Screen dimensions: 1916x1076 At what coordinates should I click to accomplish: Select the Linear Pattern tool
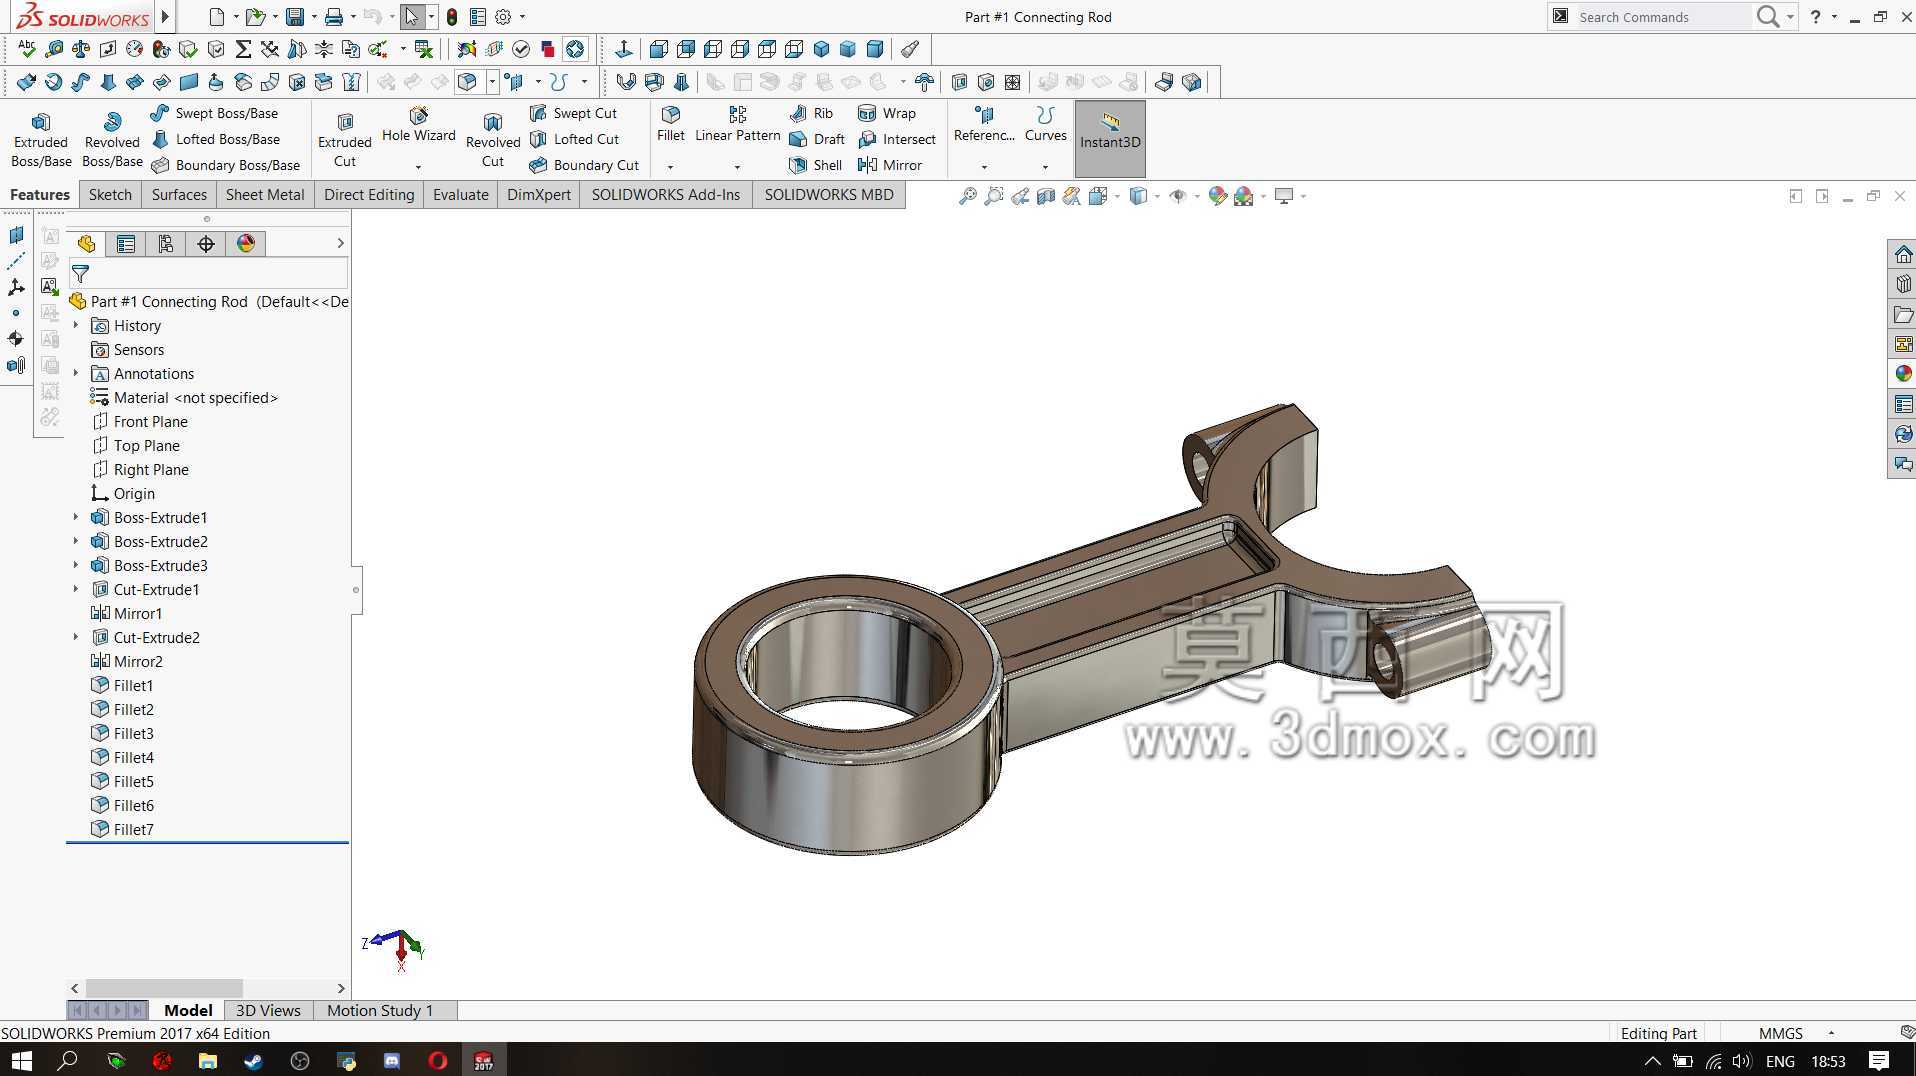coord(738,125)
